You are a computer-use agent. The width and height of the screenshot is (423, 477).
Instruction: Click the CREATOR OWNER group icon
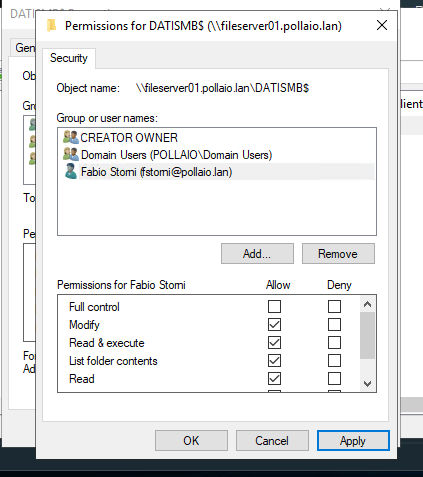click(71, 137)
